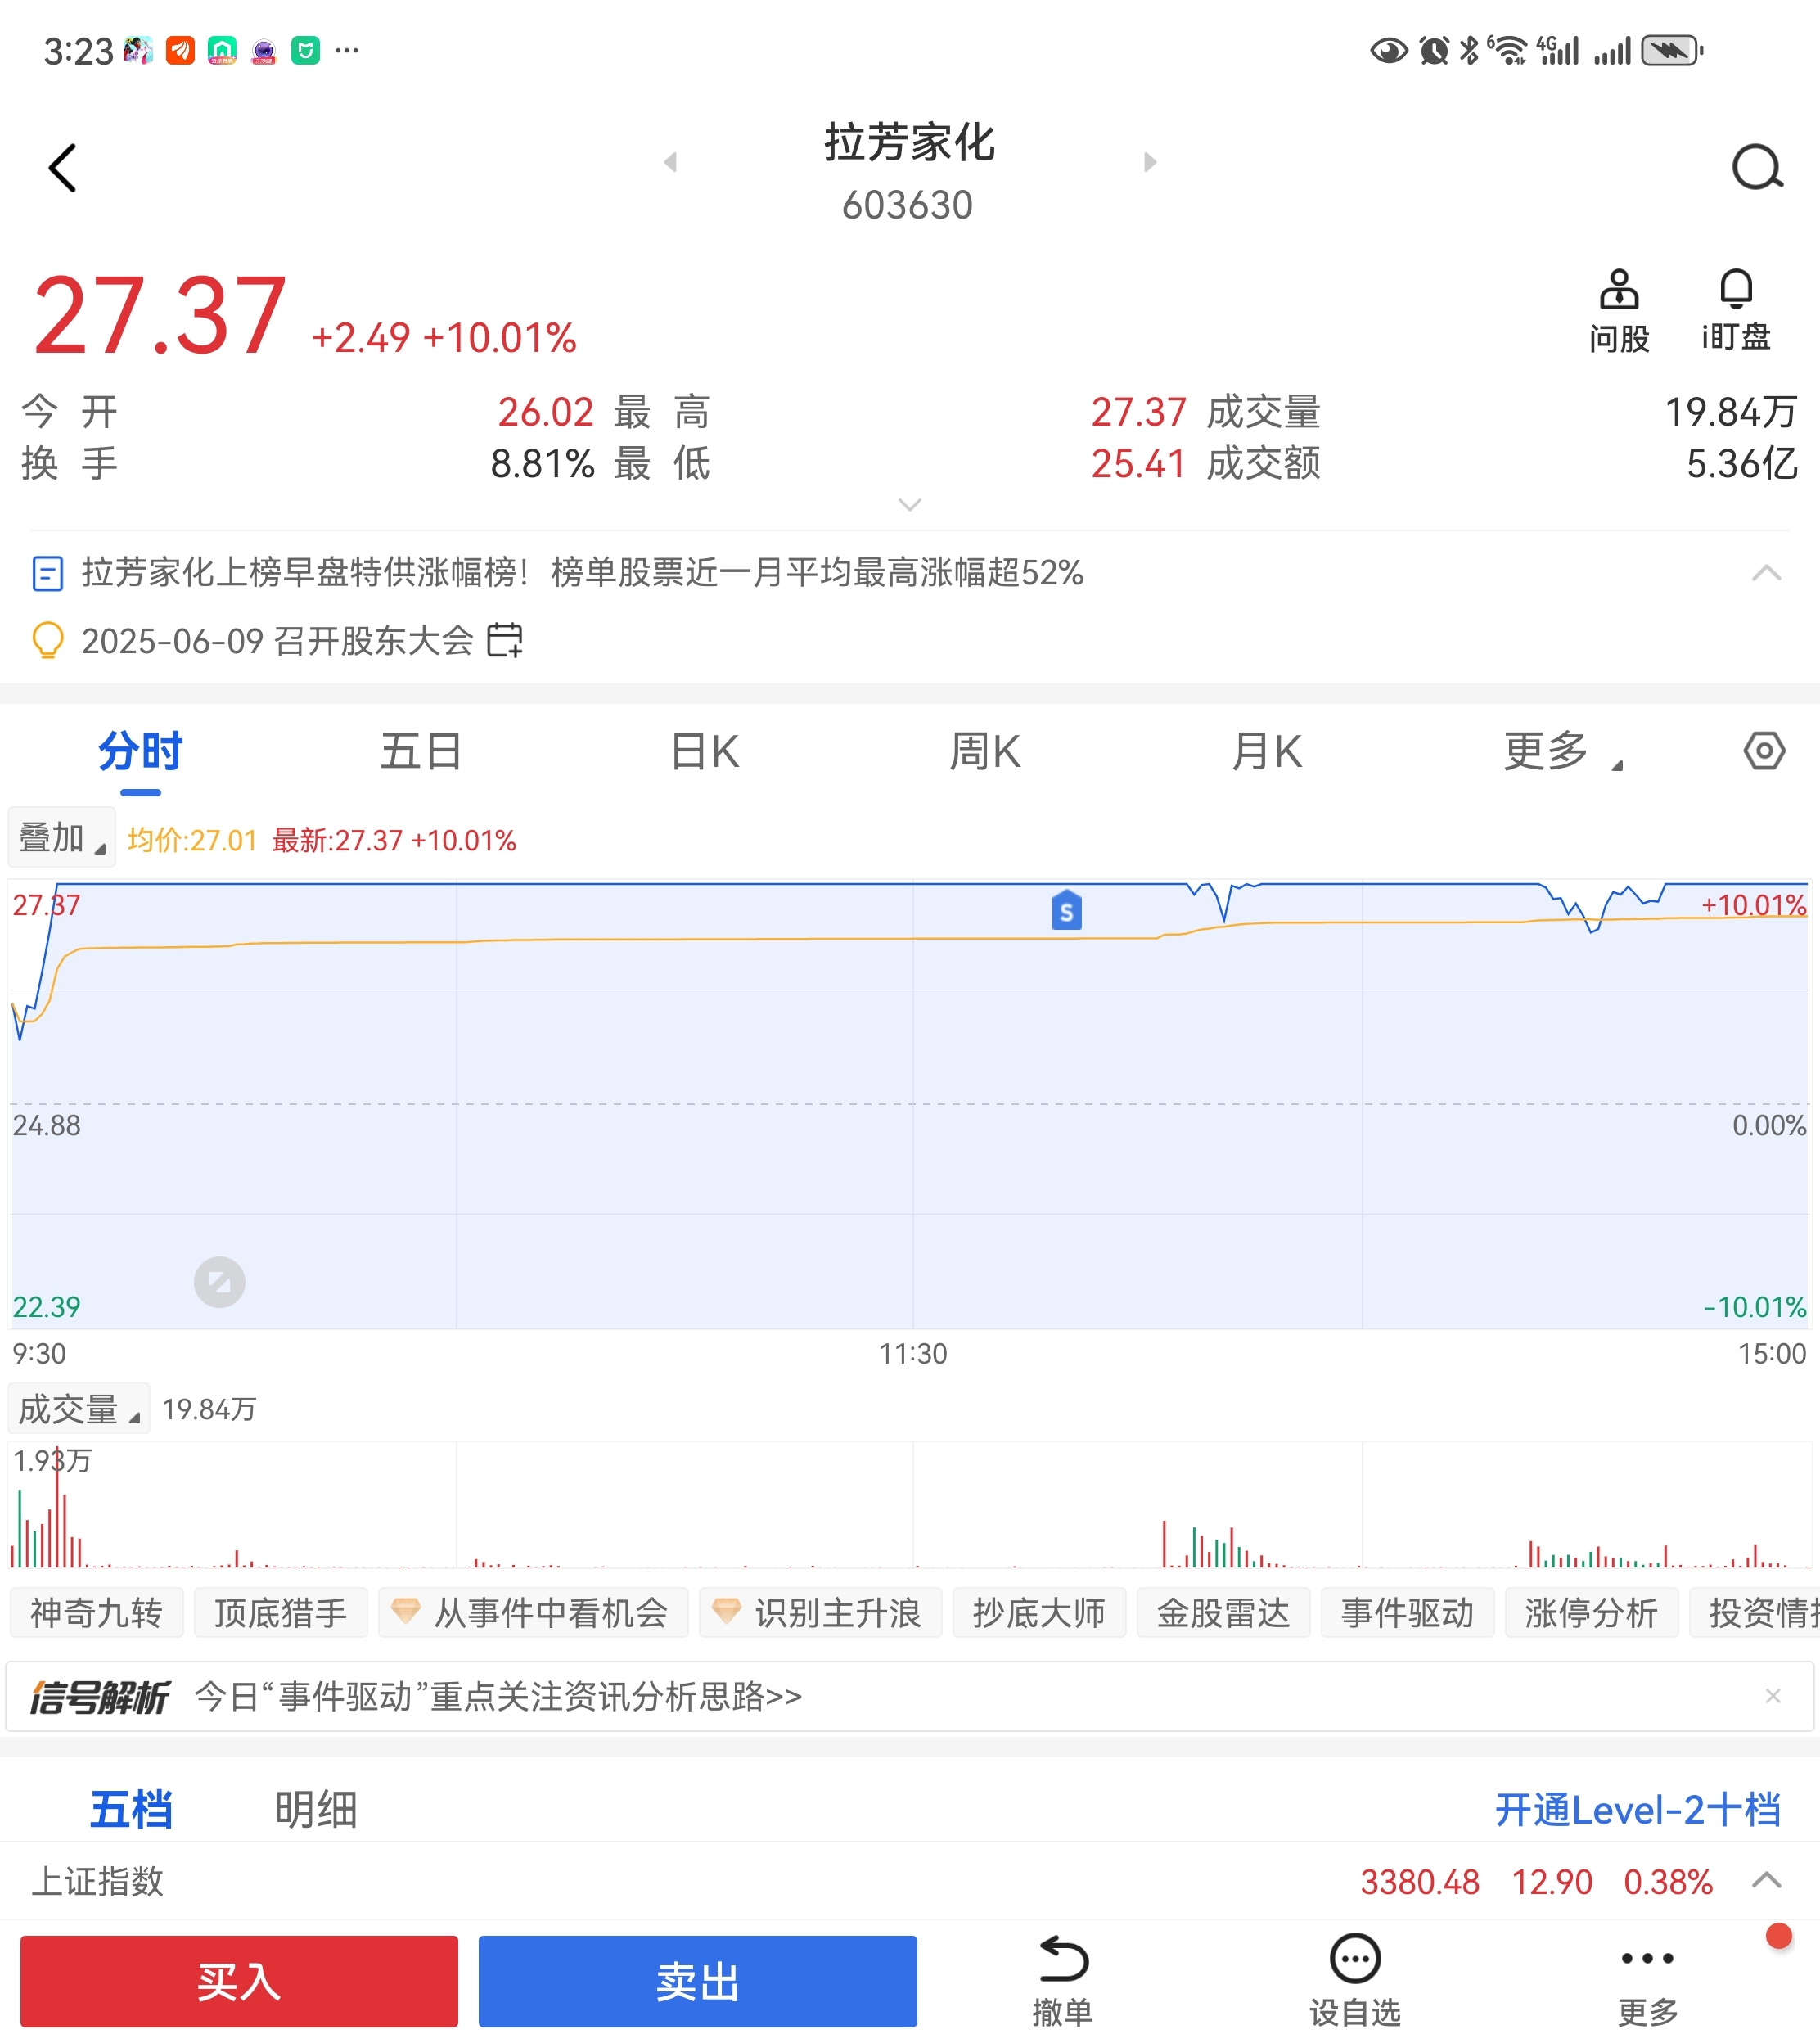Tap the gray chart rotate circle icon
The image size is (1820, 2043).
pyautogui.click(x=219, y=1281)
